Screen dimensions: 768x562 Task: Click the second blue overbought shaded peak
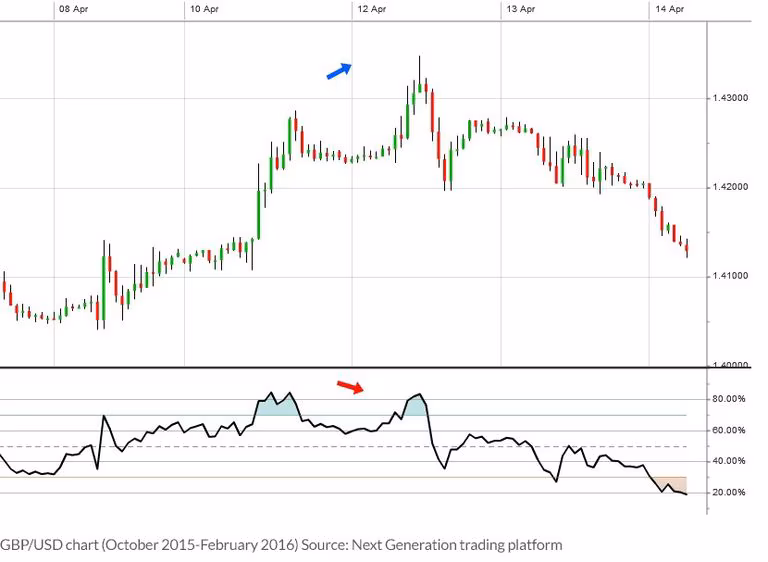point(415,405)
